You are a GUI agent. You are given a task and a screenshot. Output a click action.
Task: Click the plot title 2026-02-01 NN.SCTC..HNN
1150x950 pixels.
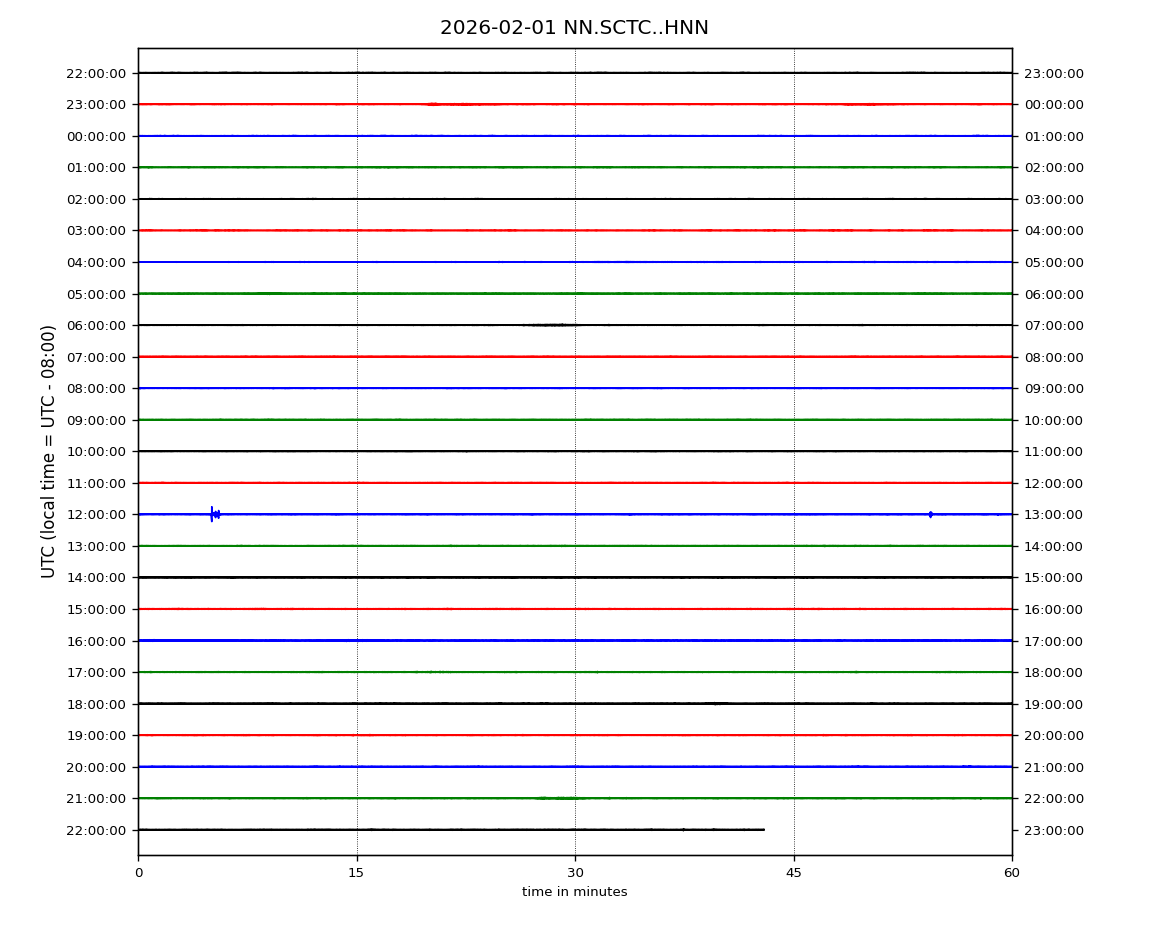(574, 28)
